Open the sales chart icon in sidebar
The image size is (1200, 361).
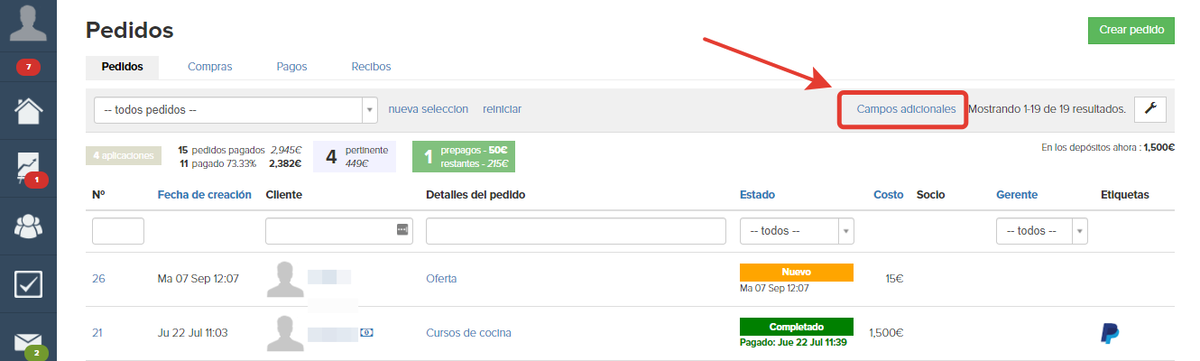(x=28, y=168)
